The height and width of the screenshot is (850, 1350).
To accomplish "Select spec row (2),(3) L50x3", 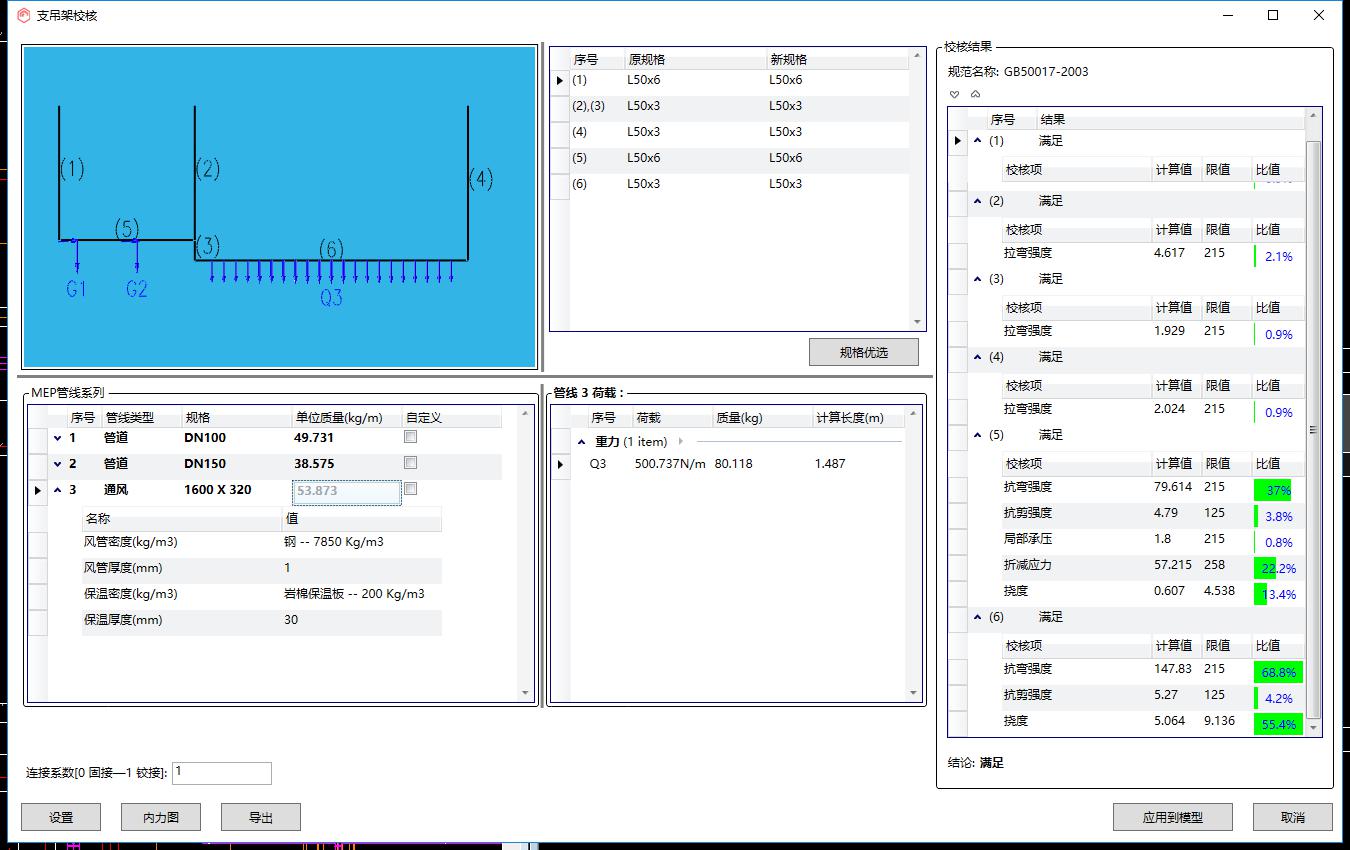I will pos(739,106).
